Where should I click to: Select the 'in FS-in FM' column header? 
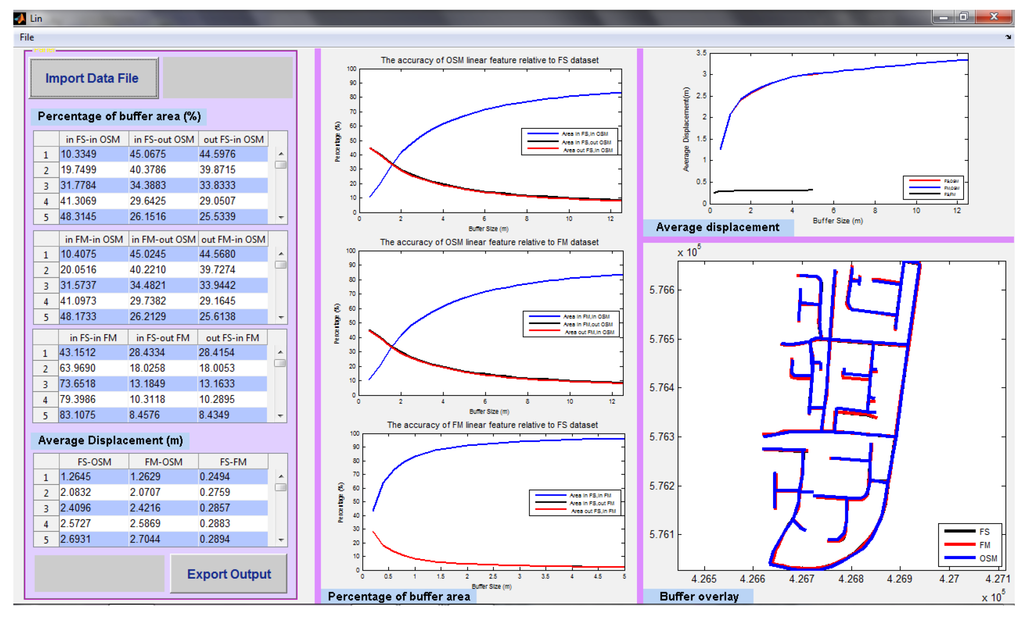point(93,338)
